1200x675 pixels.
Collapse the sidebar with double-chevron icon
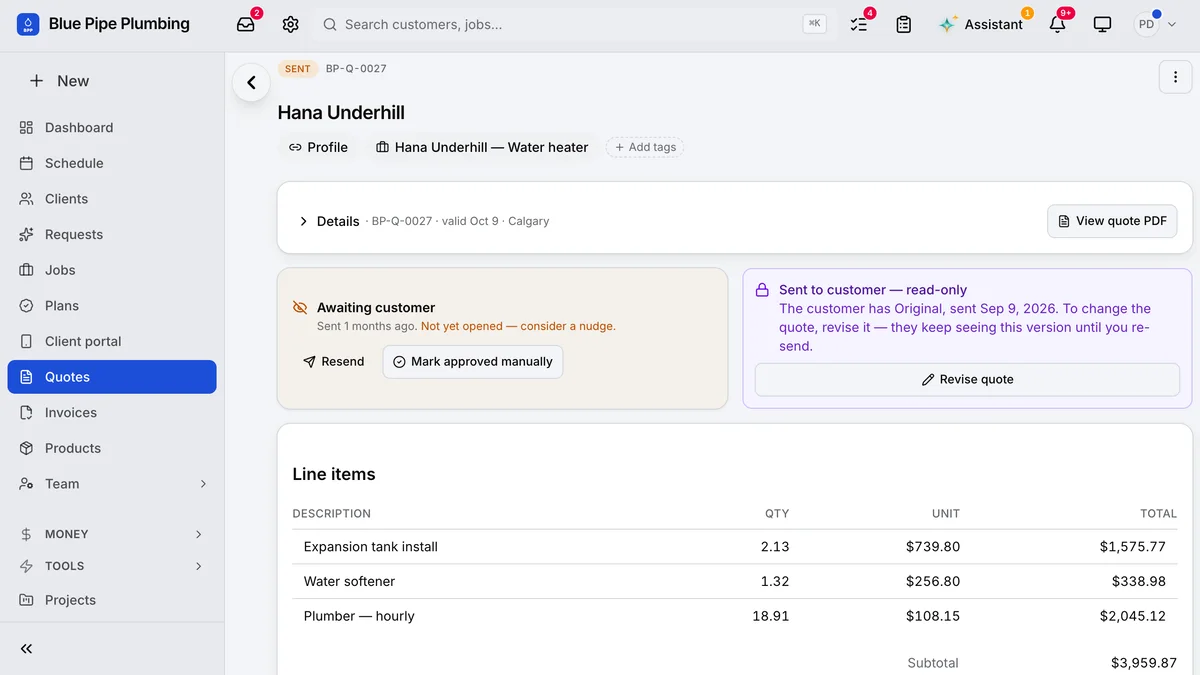tap(27, 649)
